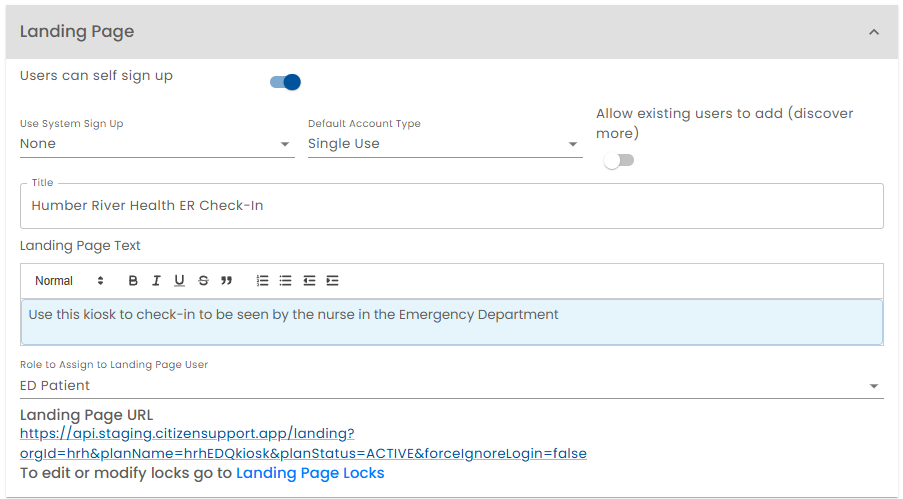This screenshot has height=499, width=903.
Task: Decrease indent of the text
Action: coord(309,281)
